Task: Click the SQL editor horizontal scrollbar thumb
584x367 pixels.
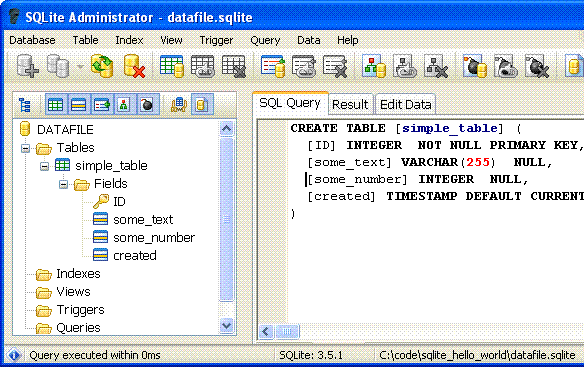Action: [x=287, y=331]
